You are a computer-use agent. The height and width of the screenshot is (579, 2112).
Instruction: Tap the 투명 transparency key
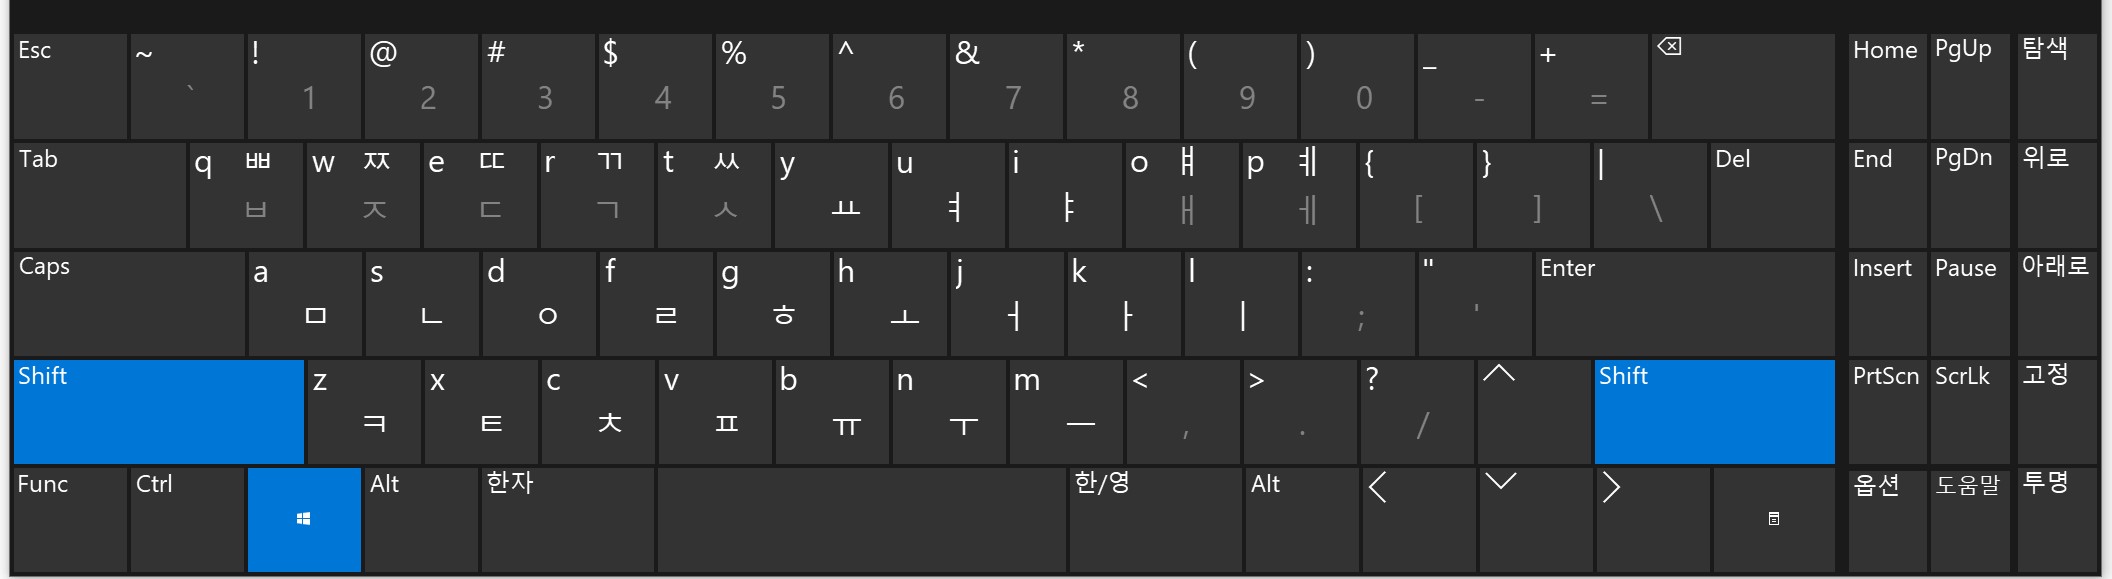pyautogui.click(x=2056, y=520)
